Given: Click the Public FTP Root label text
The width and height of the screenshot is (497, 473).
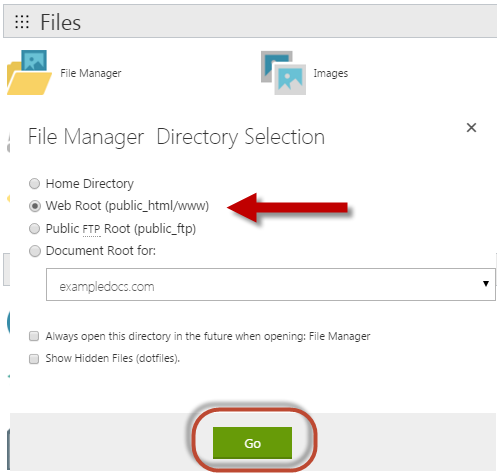Looking at the screenshot, I should [x=121, y=229].
